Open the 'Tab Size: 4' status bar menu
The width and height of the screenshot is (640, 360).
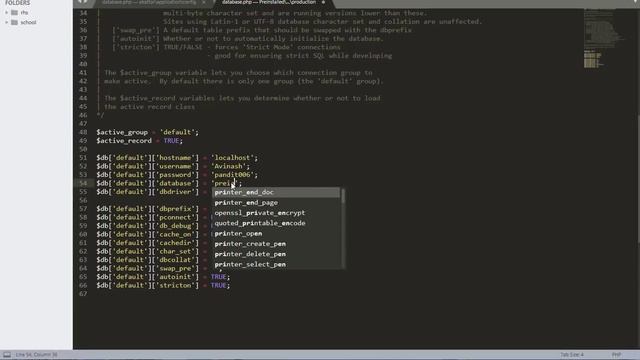click(572, 355)
